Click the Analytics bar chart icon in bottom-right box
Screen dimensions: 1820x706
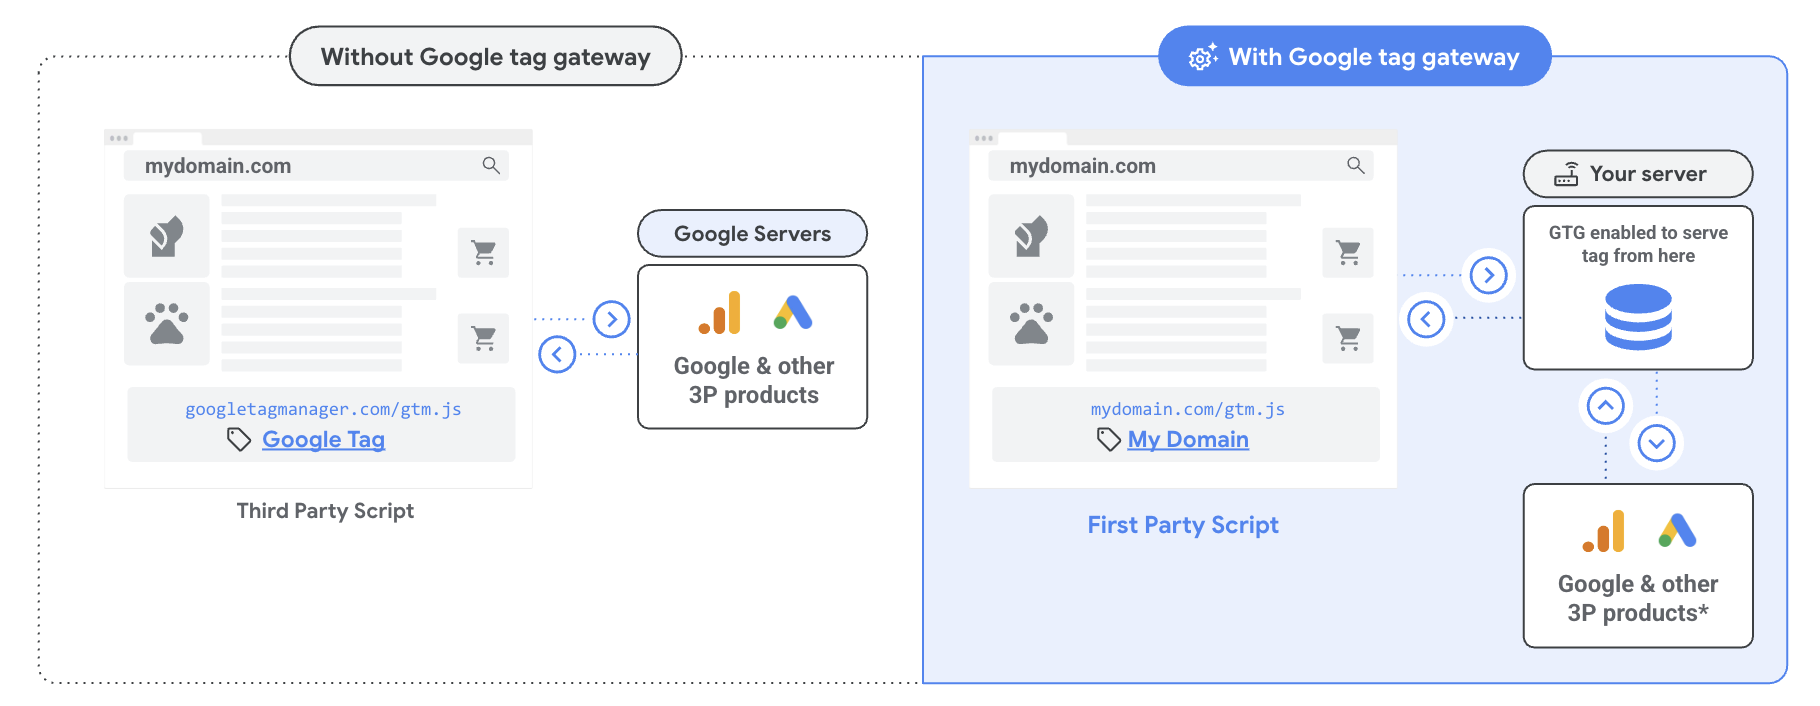pyautogui.click(x=1604, y=531)
